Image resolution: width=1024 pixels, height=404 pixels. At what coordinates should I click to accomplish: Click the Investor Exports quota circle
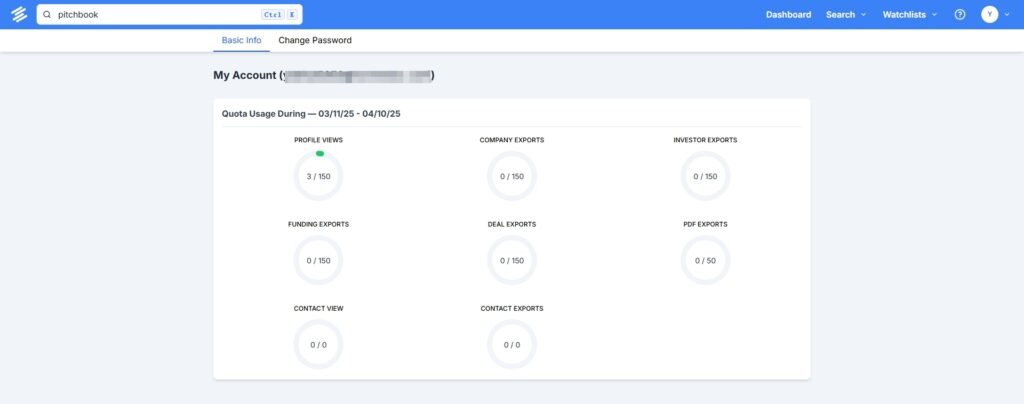[705, 176]
